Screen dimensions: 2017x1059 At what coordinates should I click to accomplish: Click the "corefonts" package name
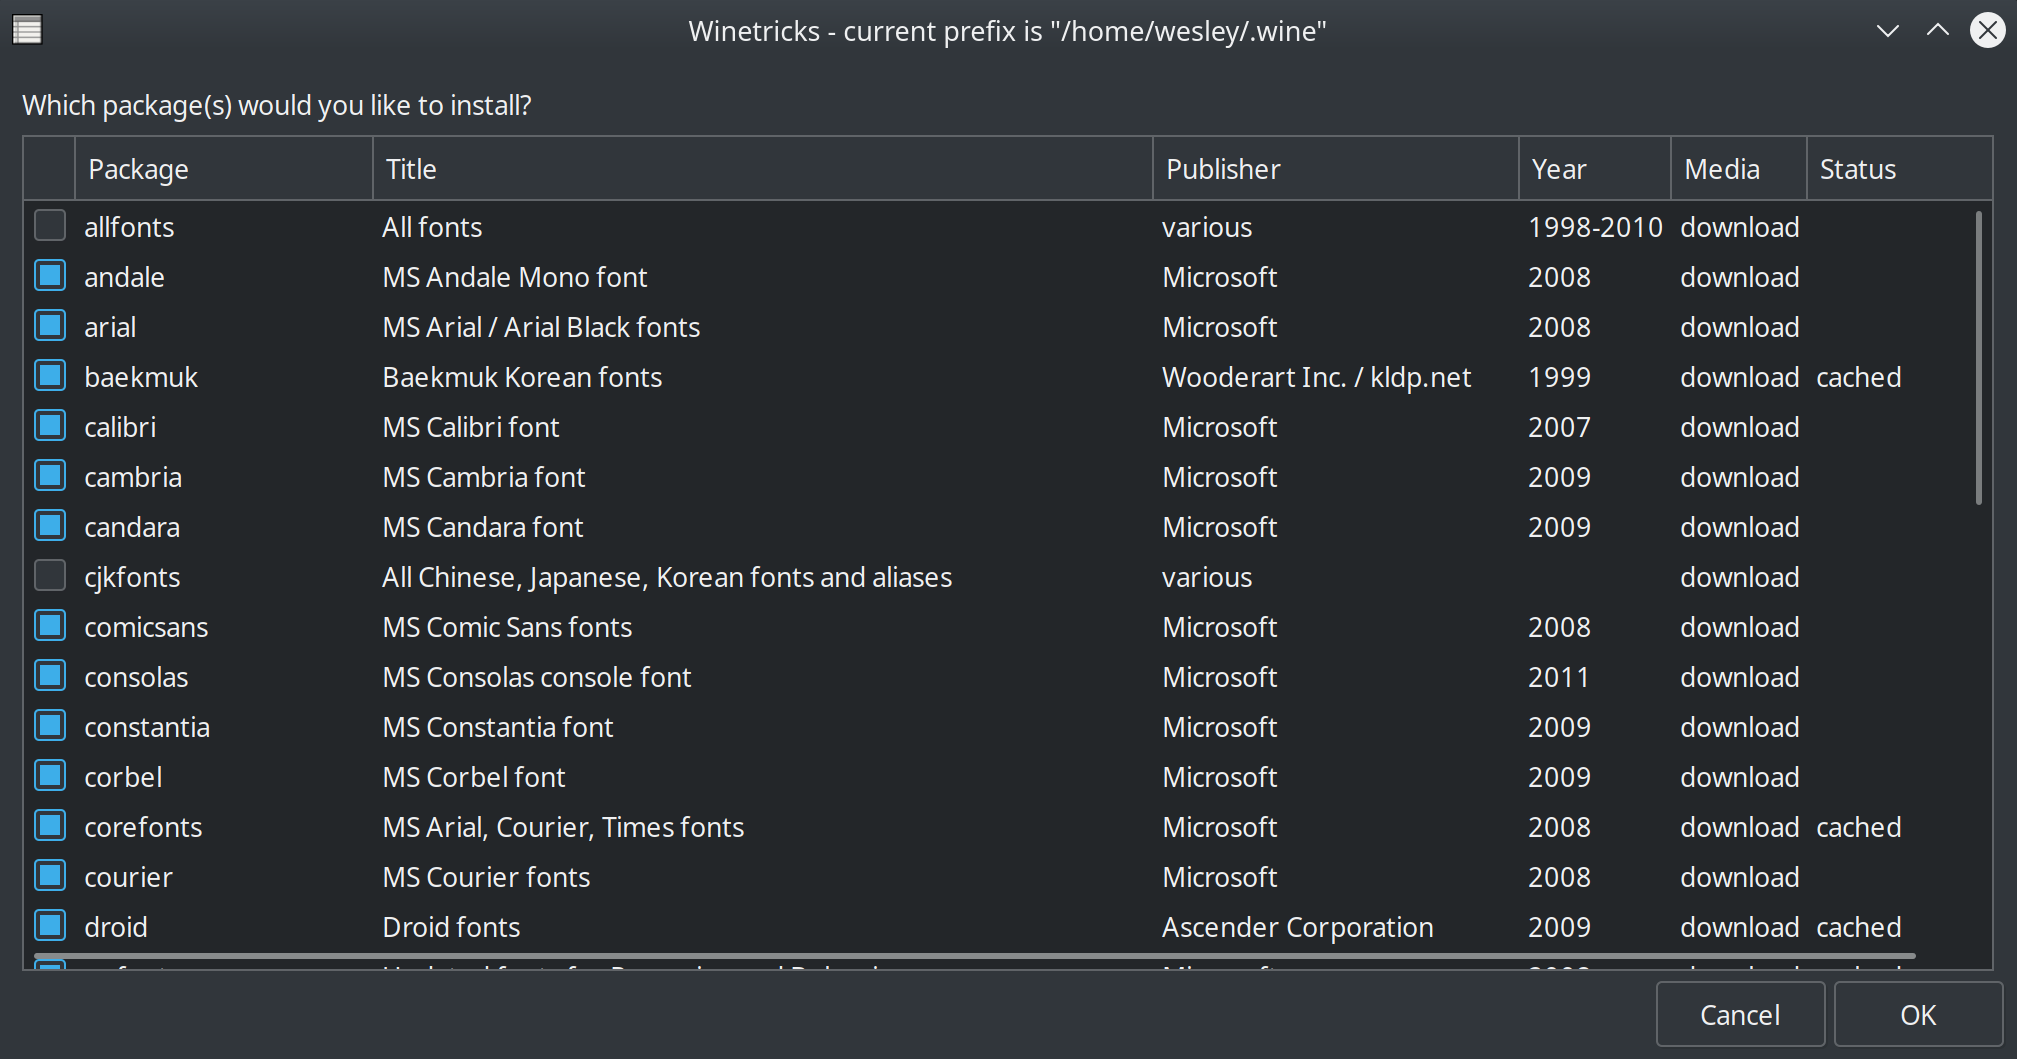(x=143, y=827)
